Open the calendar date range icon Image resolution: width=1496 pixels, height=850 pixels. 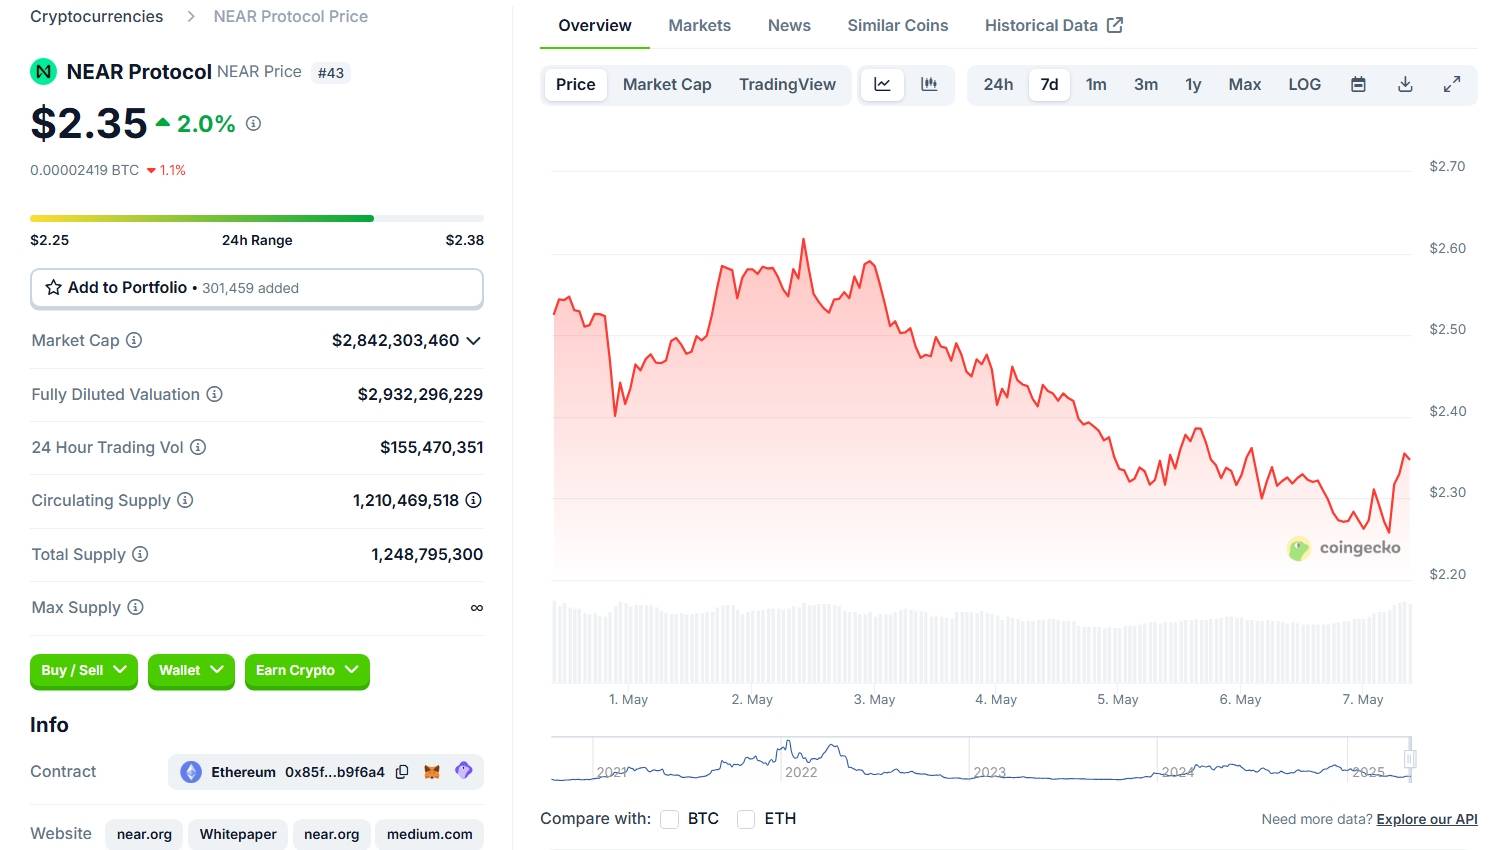coord(1358,85)
